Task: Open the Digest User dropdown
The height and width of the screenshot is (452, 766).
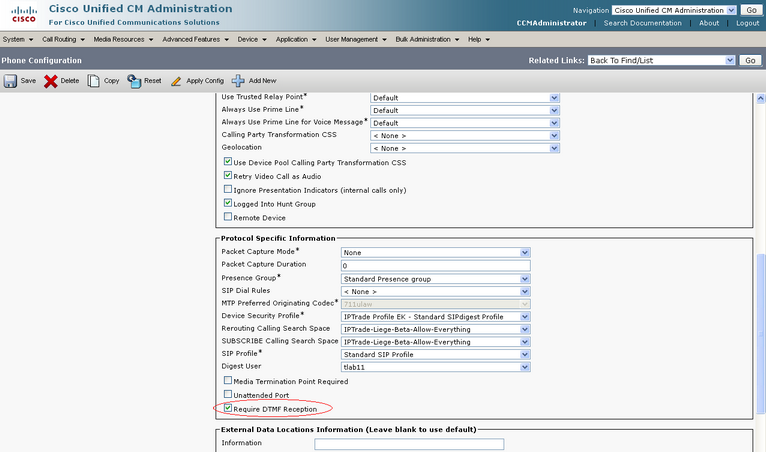Action: [436, 367]
